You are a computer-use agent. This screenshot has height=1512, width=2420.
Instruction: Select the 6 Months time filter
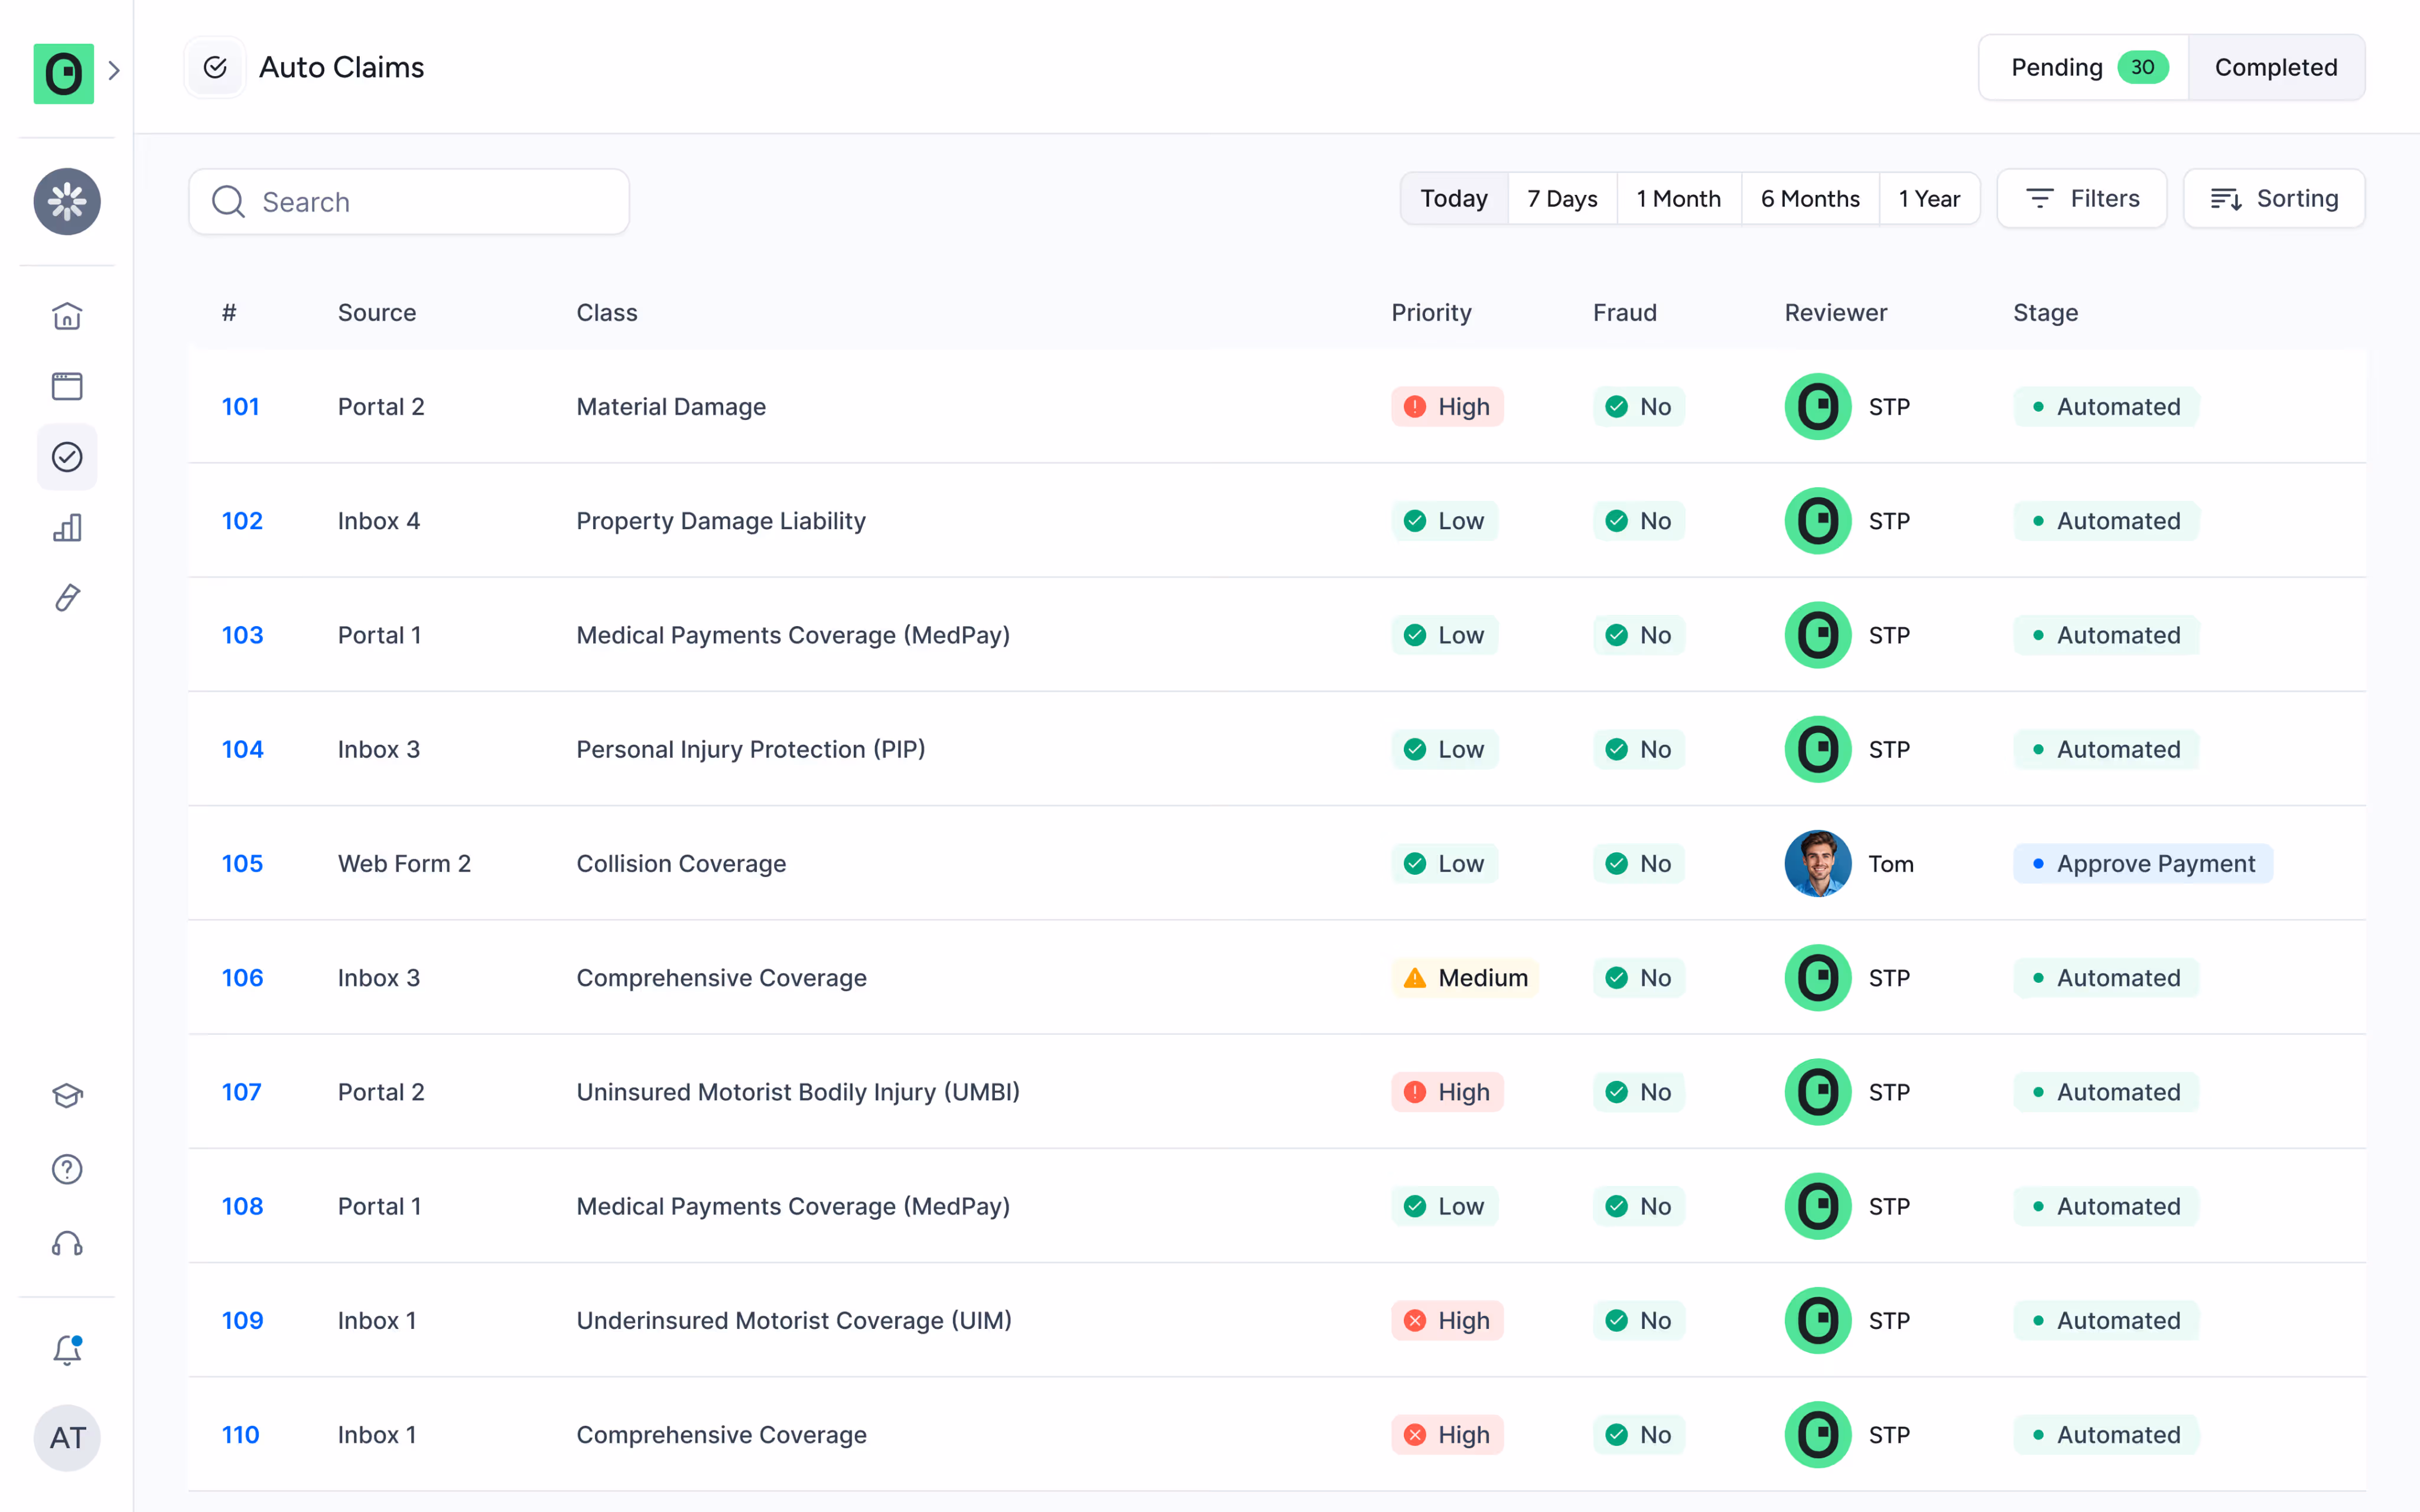coord(1810,198)
